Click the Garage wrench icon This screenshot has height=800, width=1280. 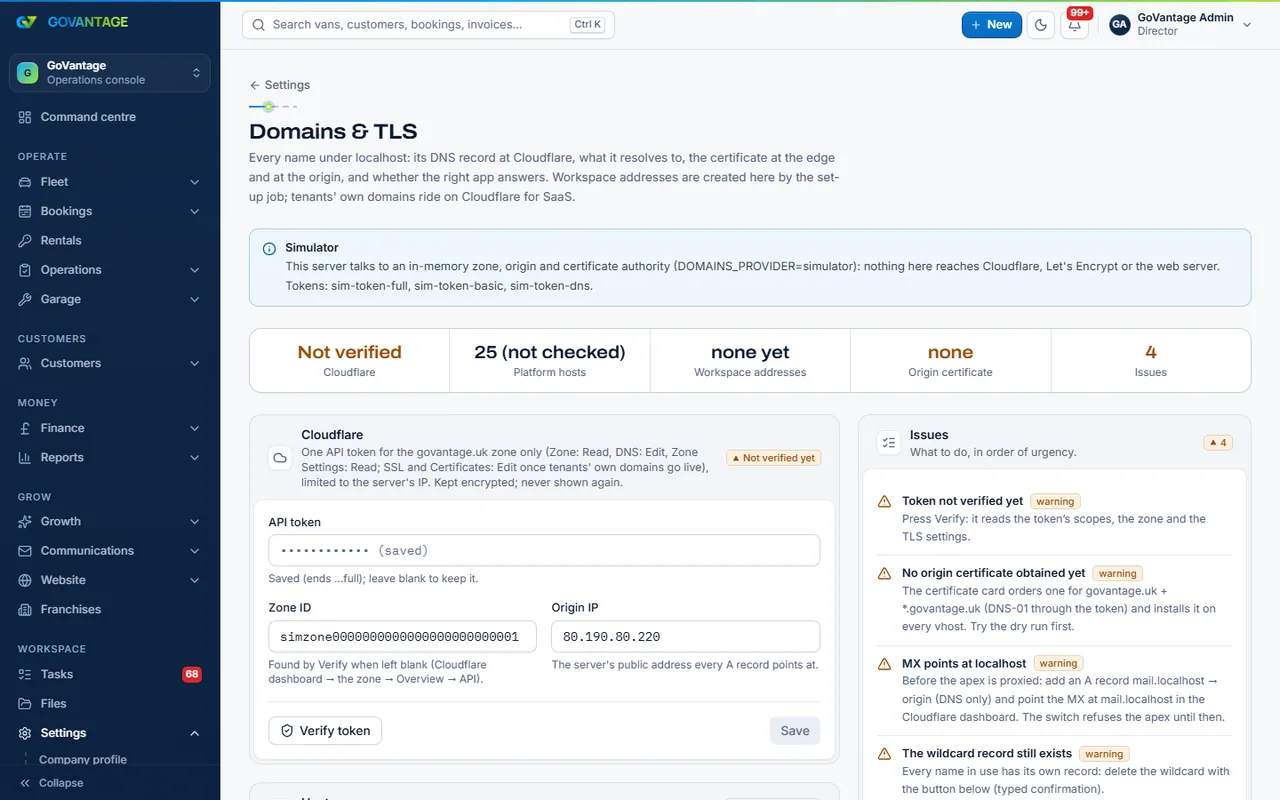coord(25,299)
